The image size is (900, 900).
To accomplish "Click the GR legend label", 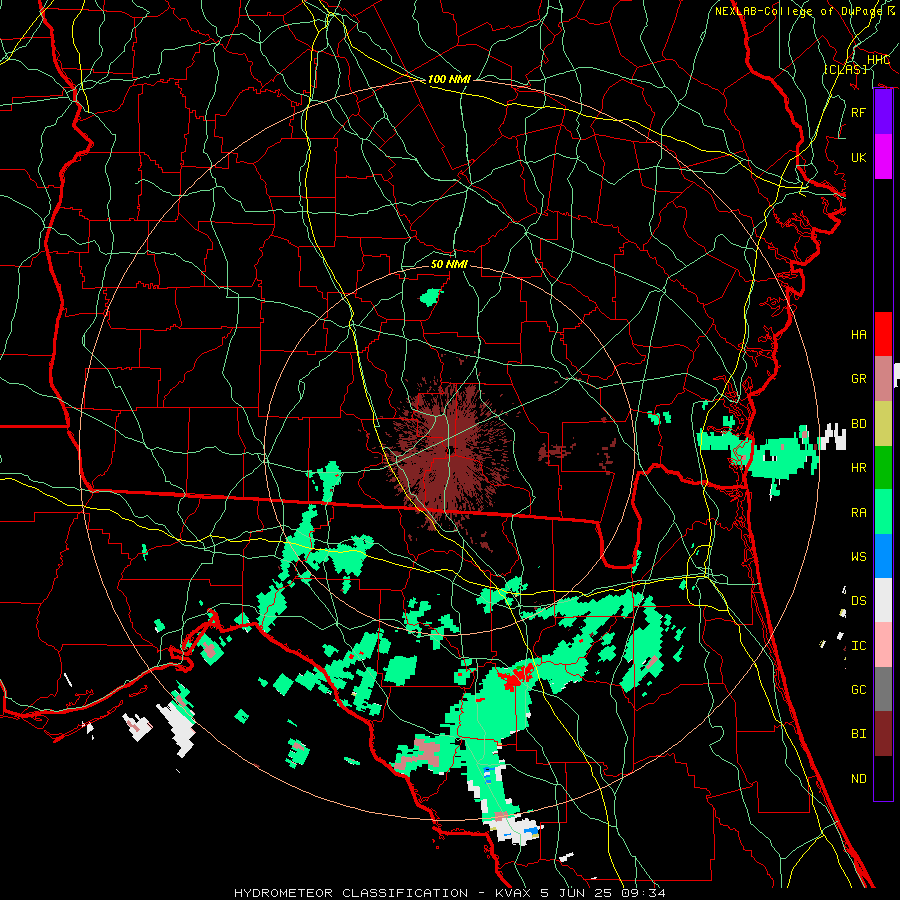I will coord(859,379).
